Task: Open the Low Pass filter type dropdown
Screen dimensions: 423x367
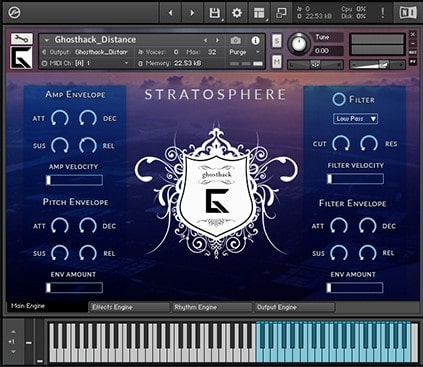Action: (355, 119)
